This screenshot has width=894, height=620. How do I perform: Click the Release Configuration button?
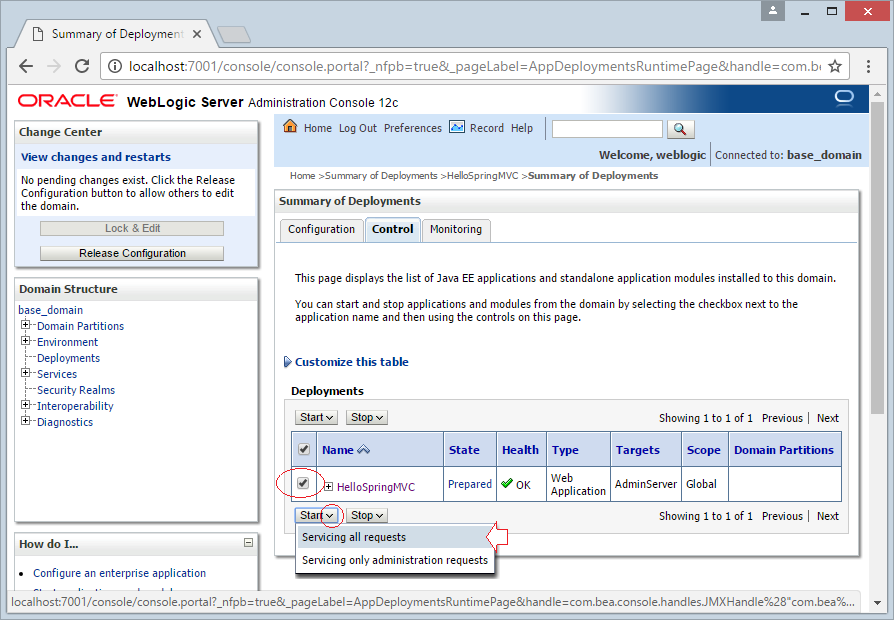click(x=132, y=253)
